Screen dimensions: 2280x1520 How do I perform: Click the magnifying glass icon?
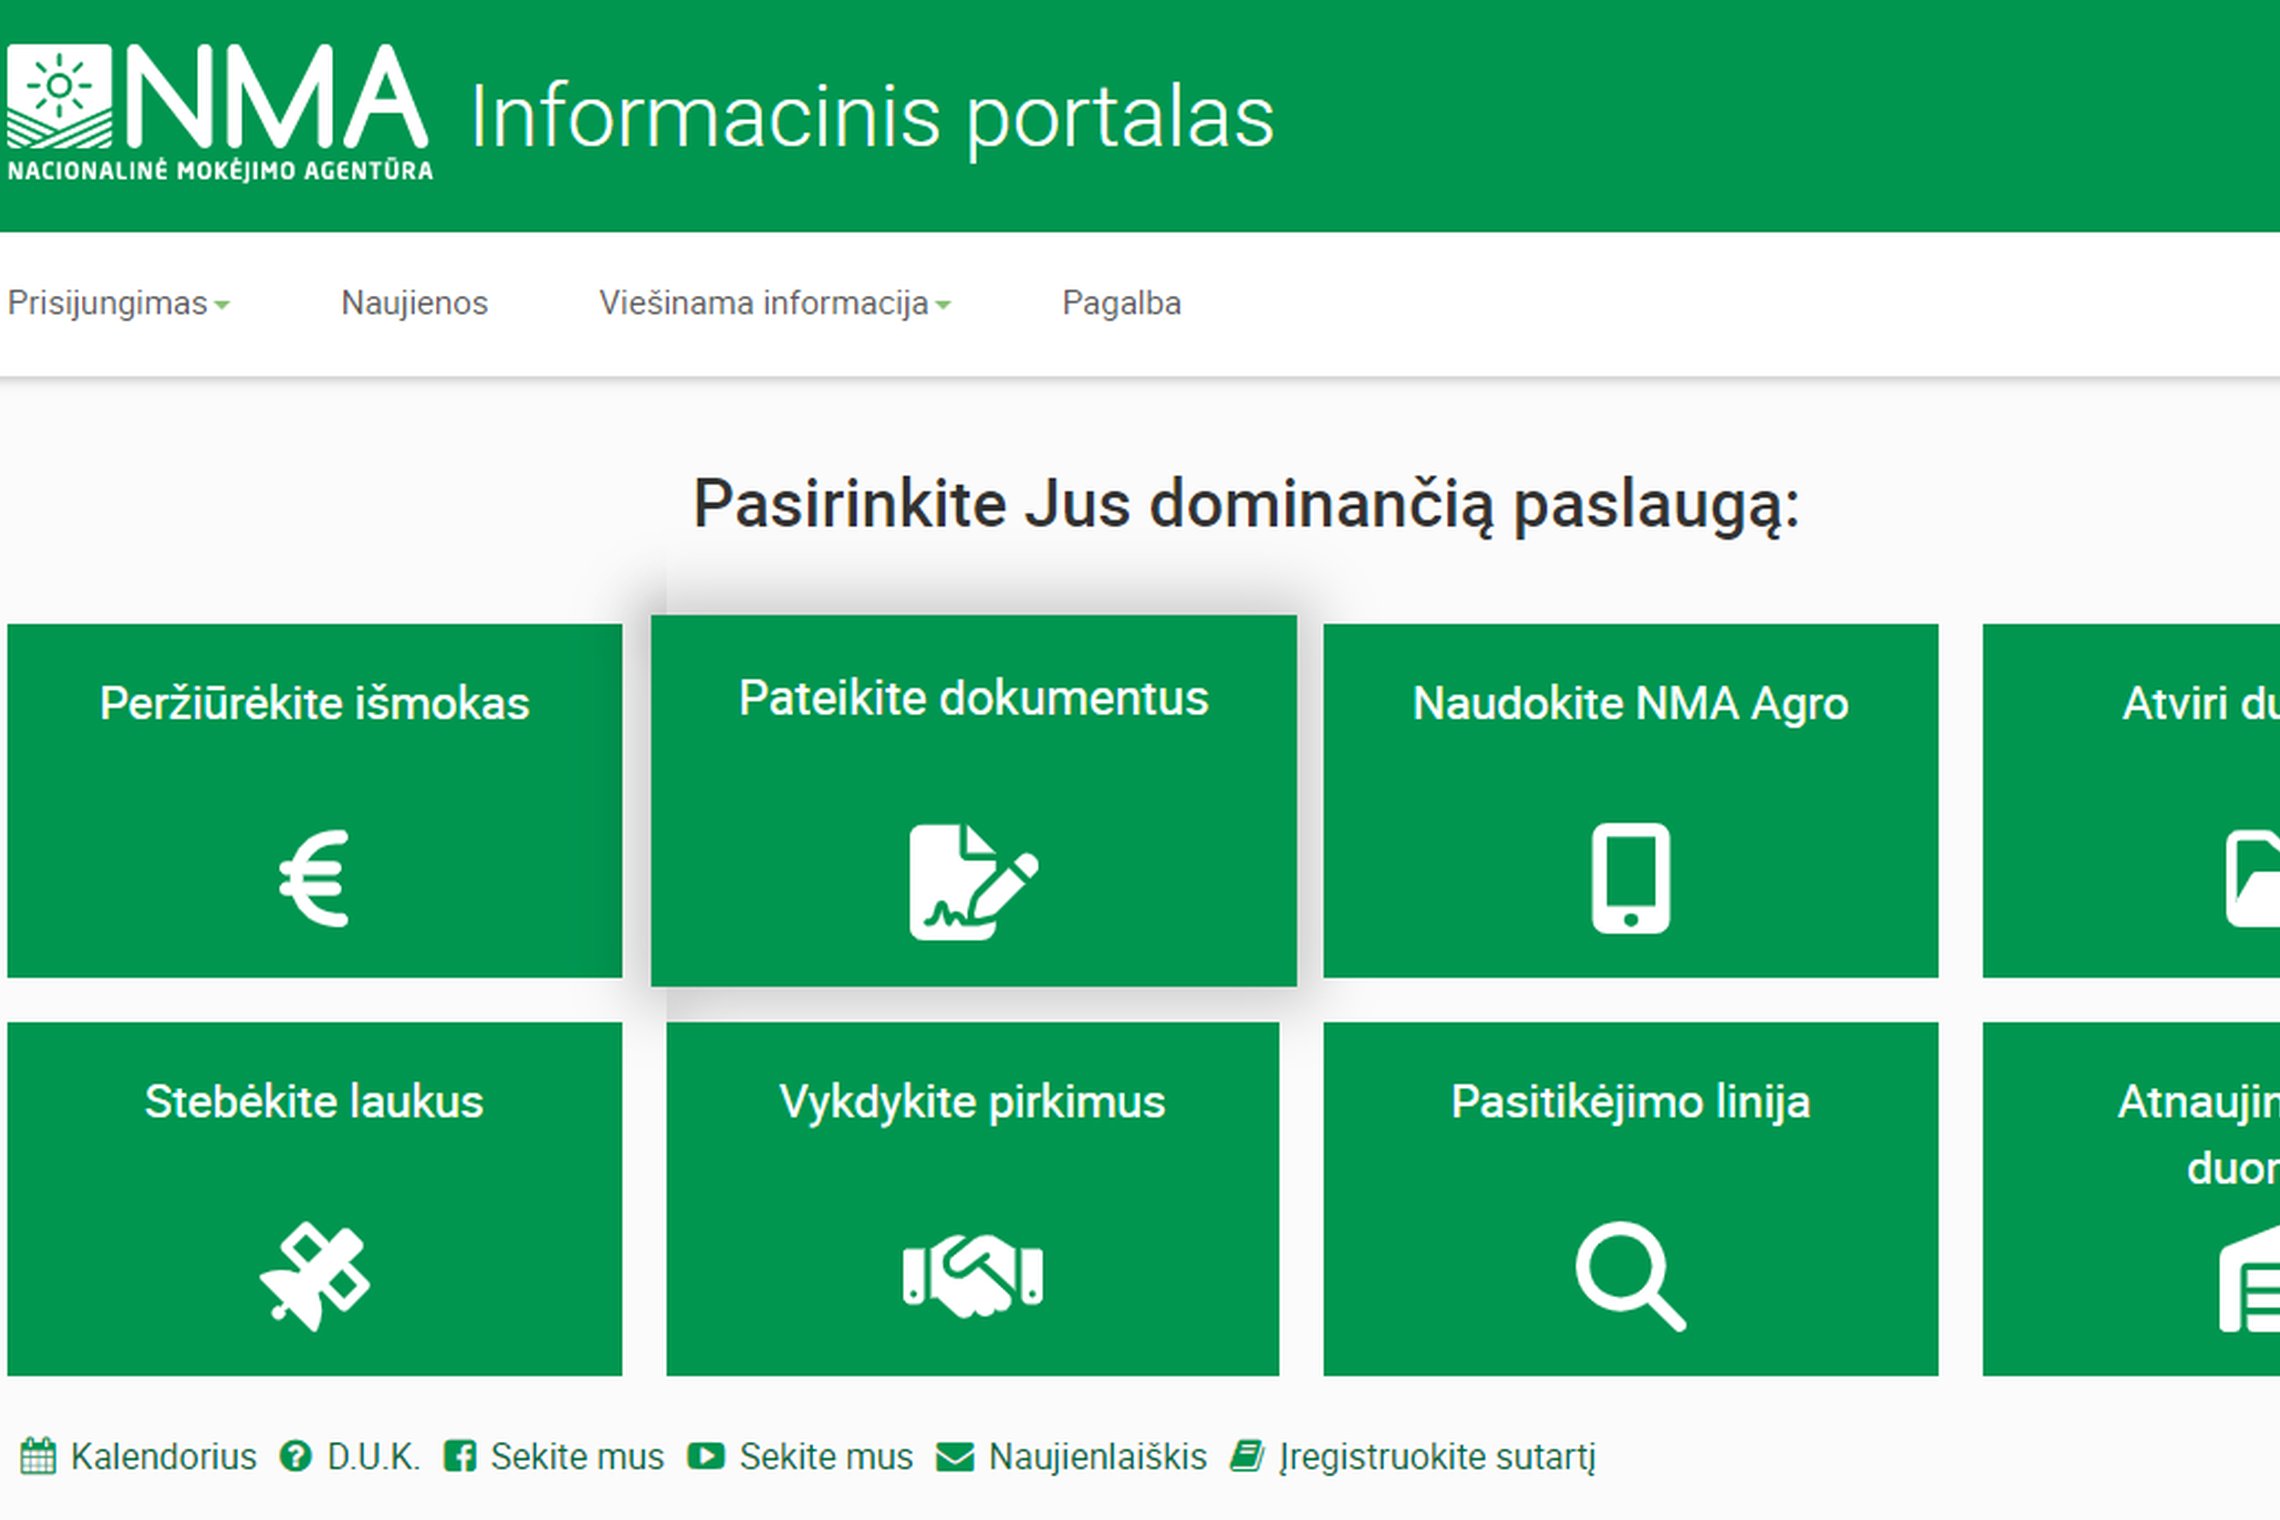click(x=1630, y=1277)
